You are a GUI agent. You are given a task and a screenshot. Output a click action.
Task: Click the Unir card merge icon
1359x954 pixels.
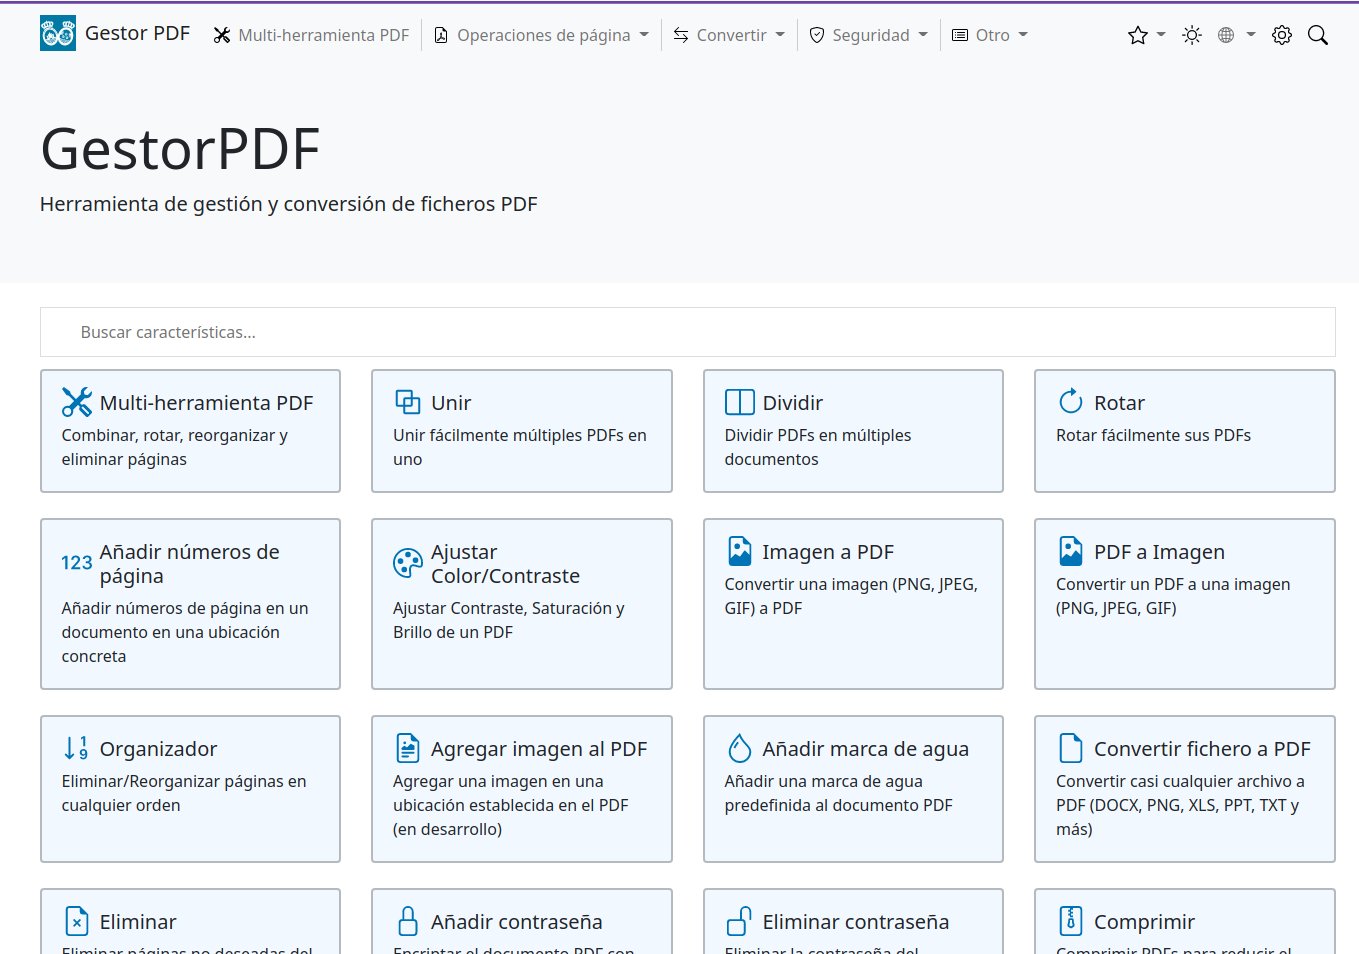[408, 402]
